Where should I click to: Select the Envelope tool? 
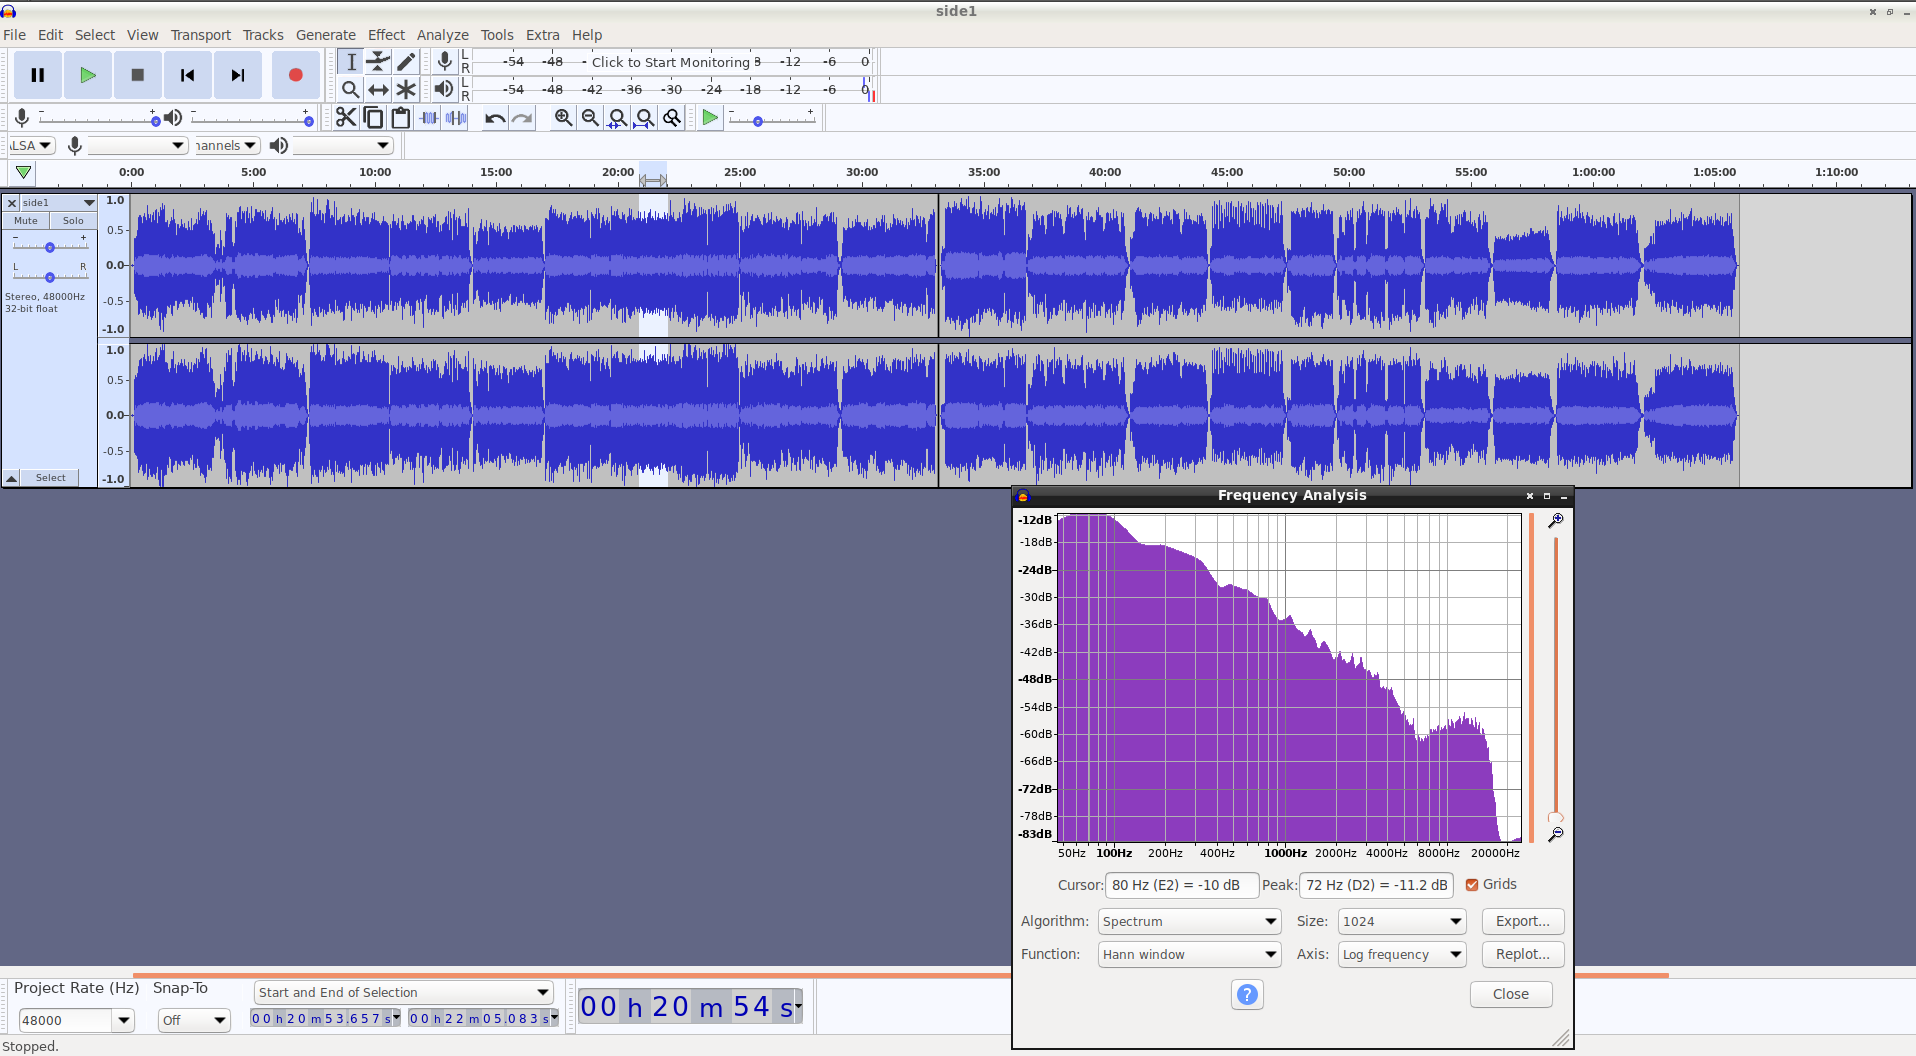coord(378,62)
